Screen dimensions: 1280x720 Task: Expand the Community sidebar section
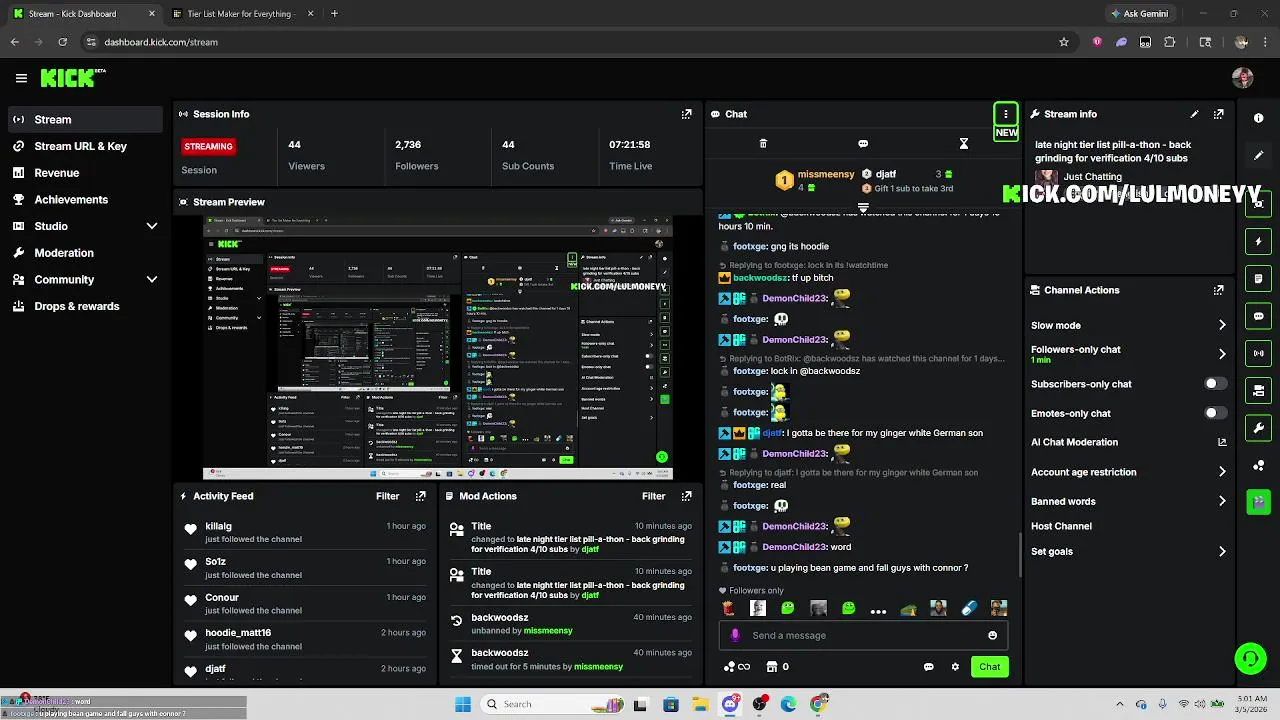click(152, 280)
